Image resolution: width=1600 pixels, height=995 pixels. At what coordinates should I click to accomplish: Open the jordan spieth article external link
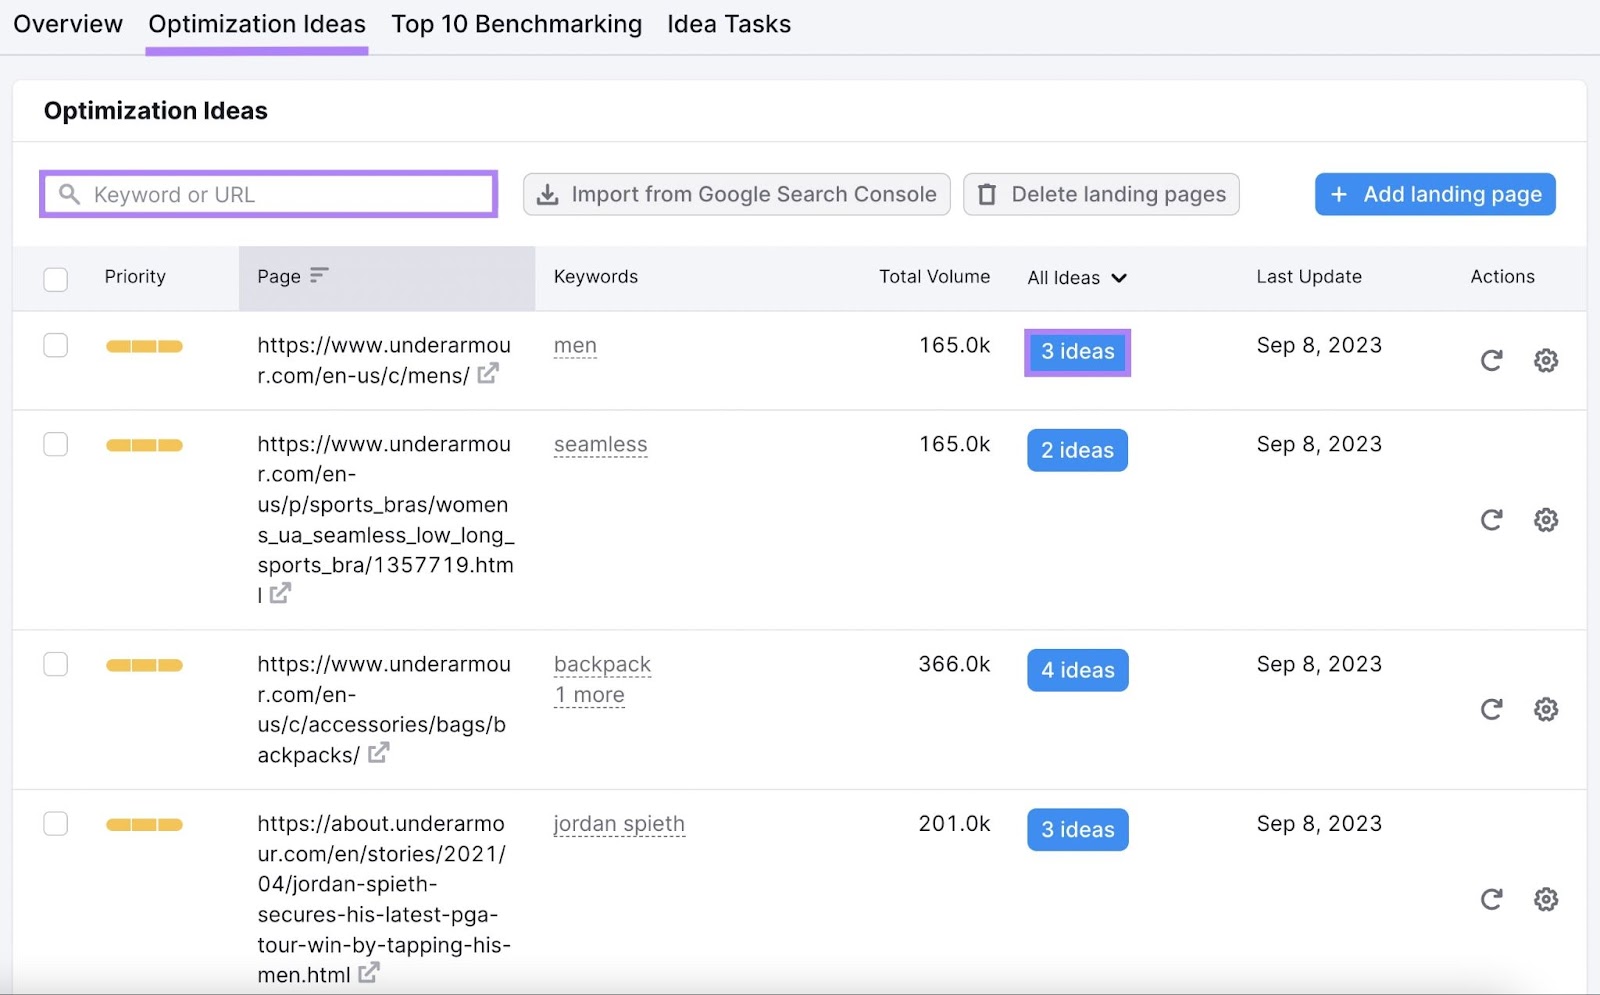tap(369, 971)
